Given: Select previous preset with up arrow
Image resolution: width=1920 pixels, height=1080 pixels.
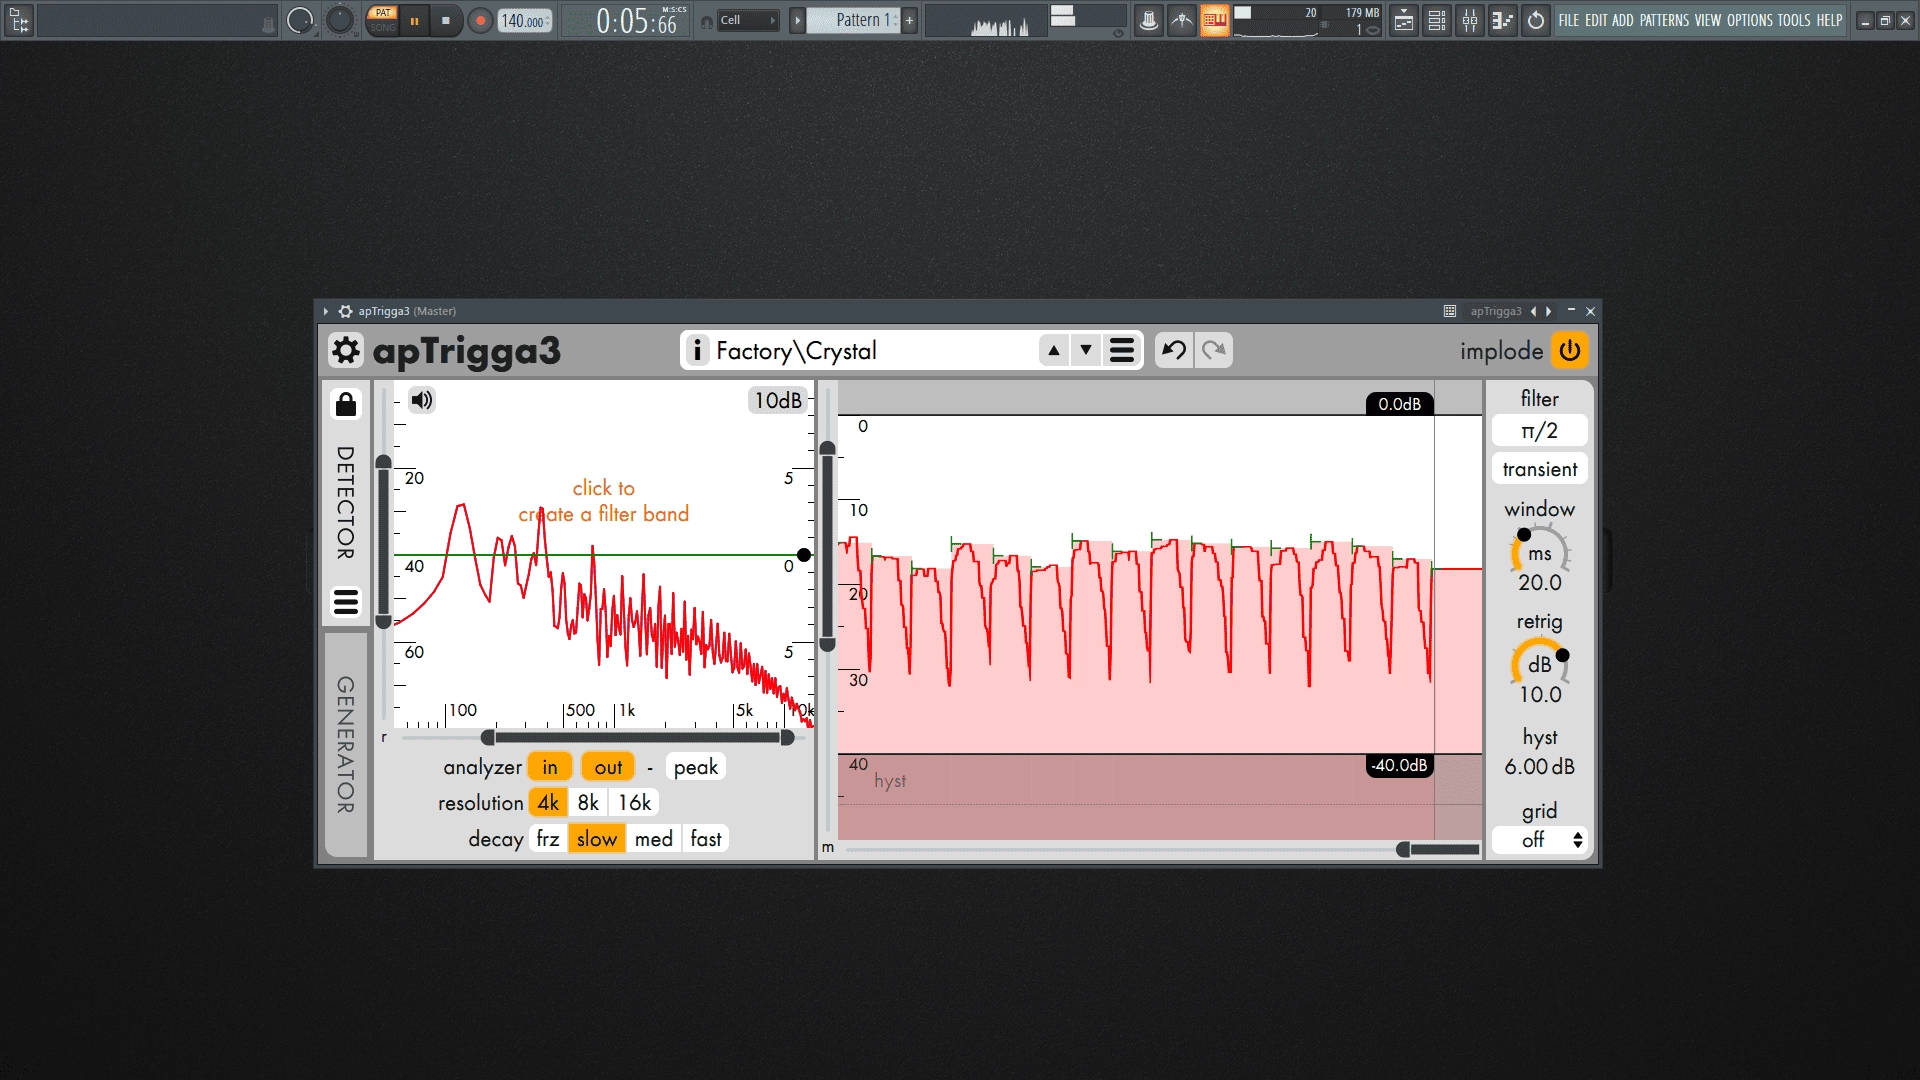Looking at the screenshot, I should tap(1053, 351).
